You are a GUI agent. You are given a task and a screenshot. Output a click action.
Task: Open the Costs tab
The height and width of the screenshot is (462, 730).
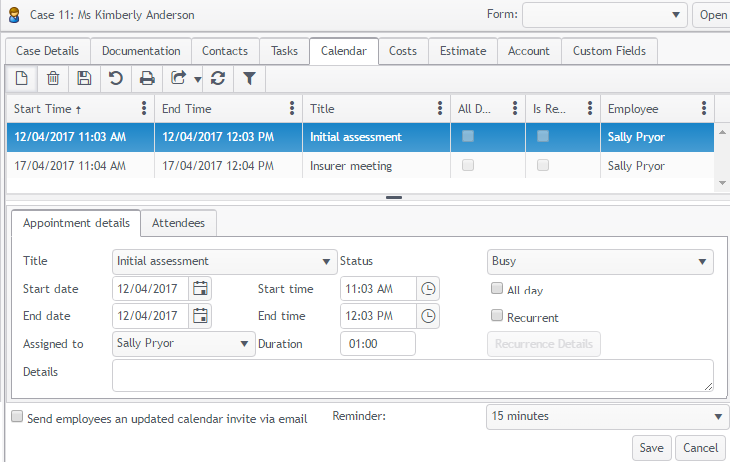coord(403,51)
